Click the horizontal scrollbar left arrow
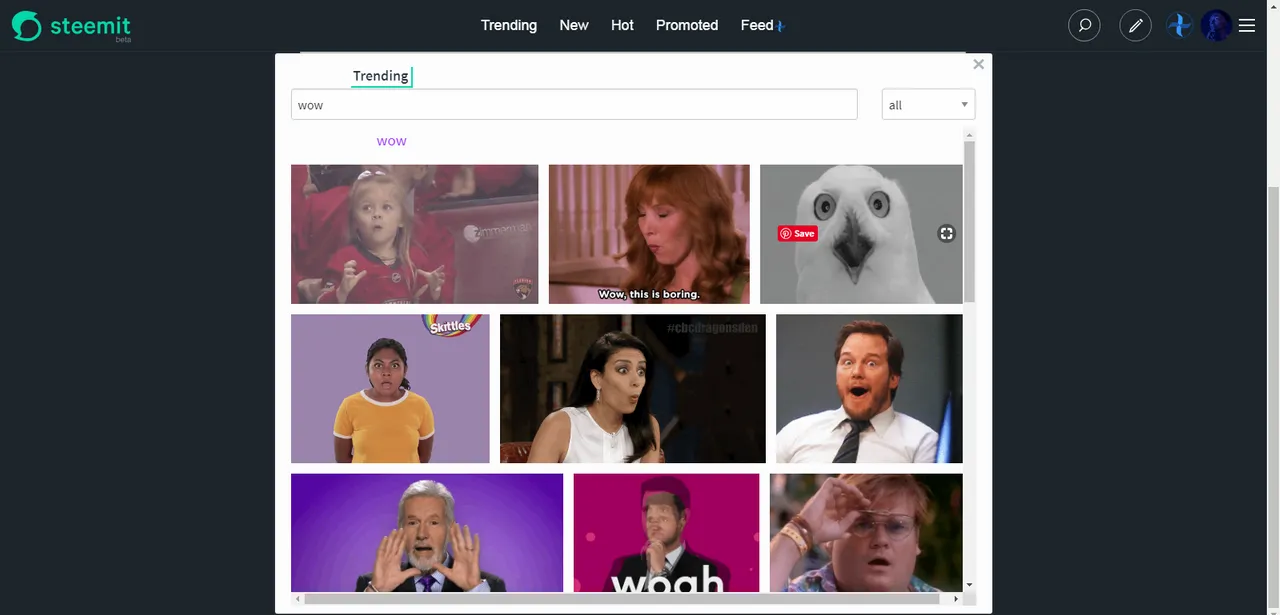Viewport: 1280px width, 615px height. [x=297, y=599]
